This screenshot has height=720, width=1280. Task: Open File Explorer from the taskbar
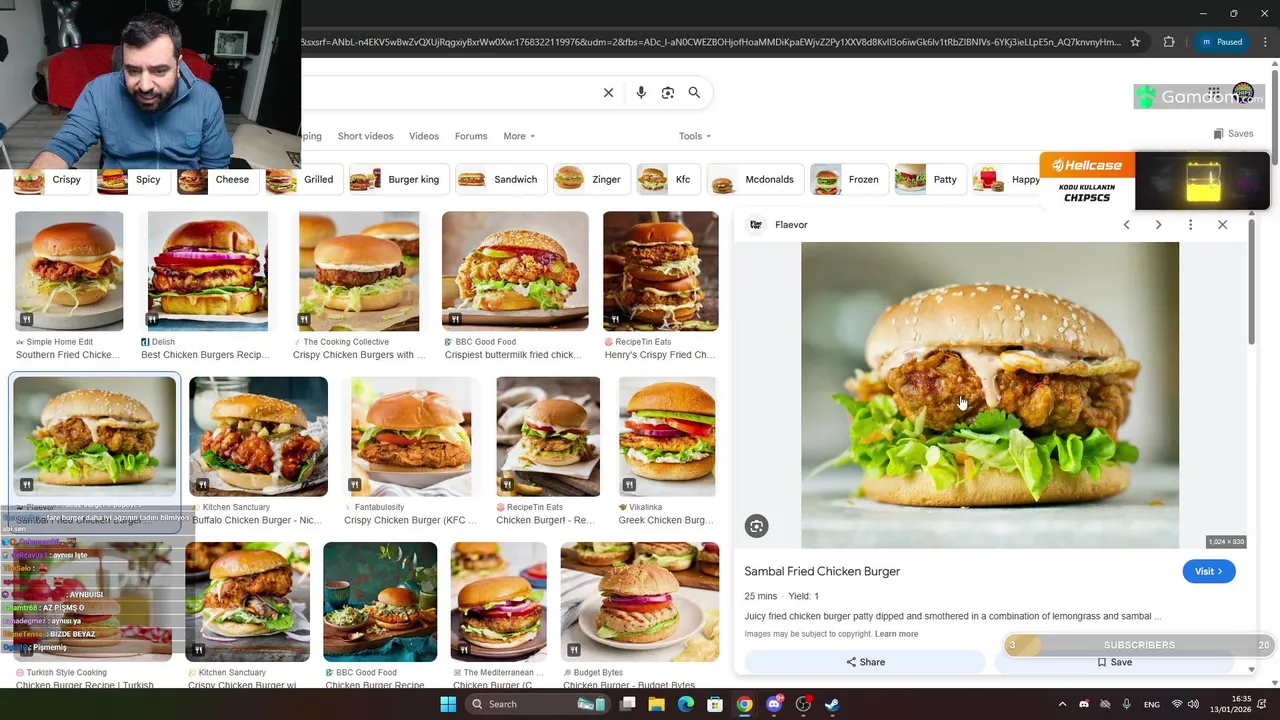pos(657,704)
